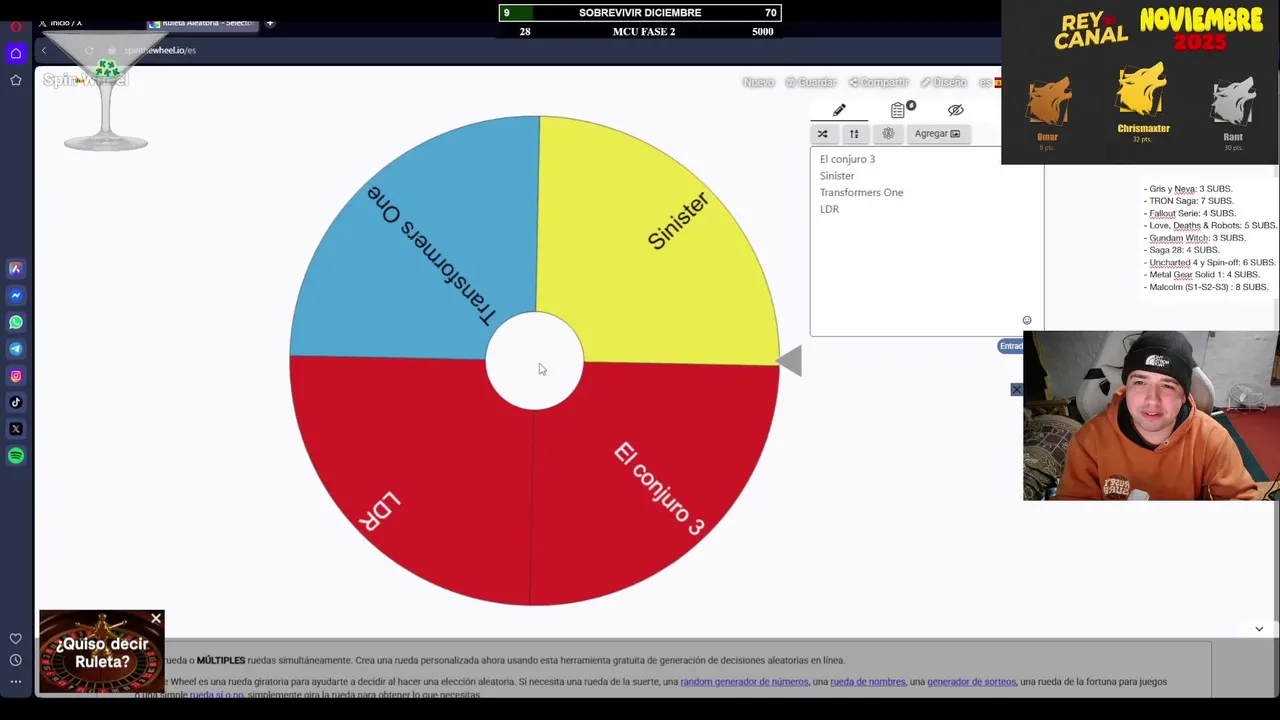Click Nuevo to create new wheel
This screenshot has height=720, width=1280.
point(759,82)
